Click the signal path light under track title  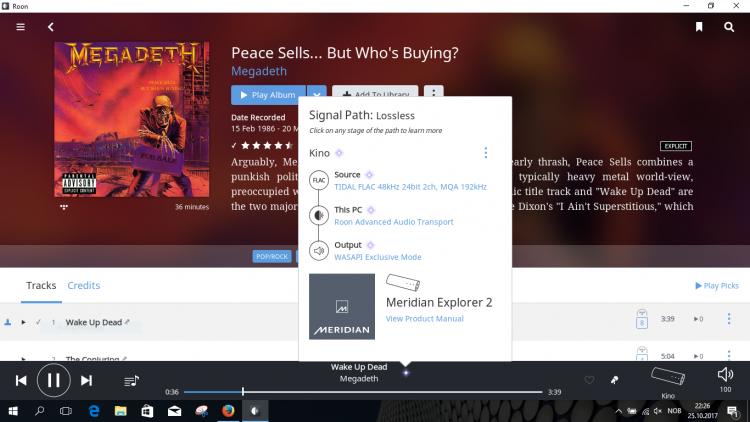[406, 373]
